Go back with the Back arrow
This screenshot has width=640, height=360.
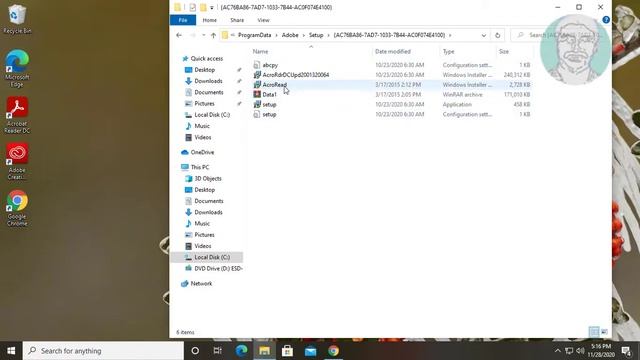pyautogui.click(x=179, y=35)
